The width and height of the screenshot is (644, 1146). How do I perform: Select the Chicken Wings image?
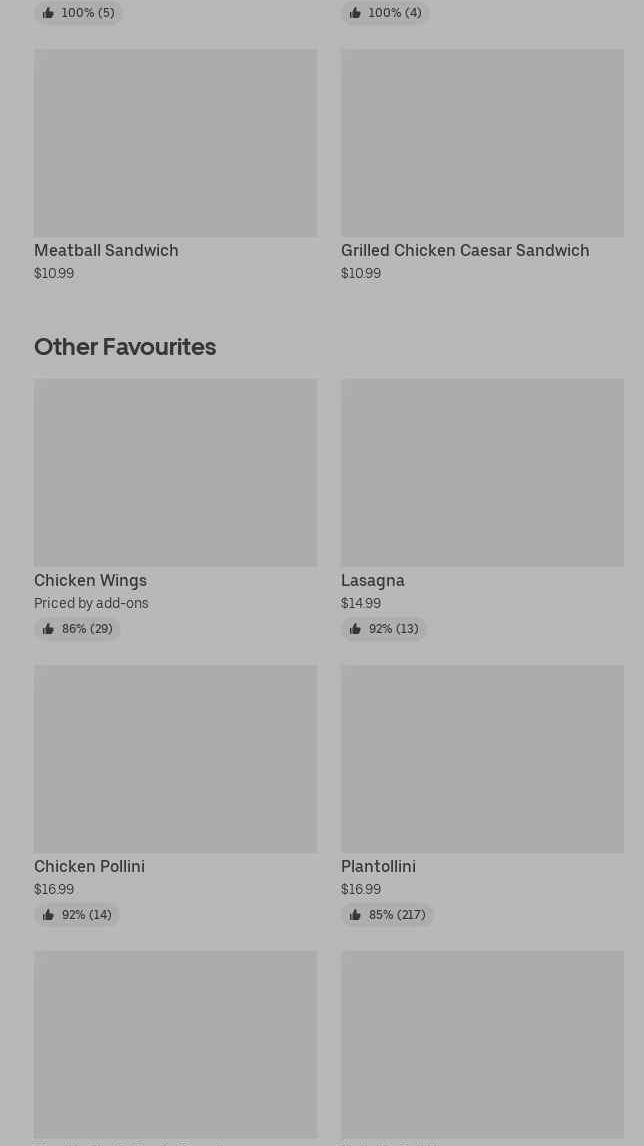[x=175, y=472]
